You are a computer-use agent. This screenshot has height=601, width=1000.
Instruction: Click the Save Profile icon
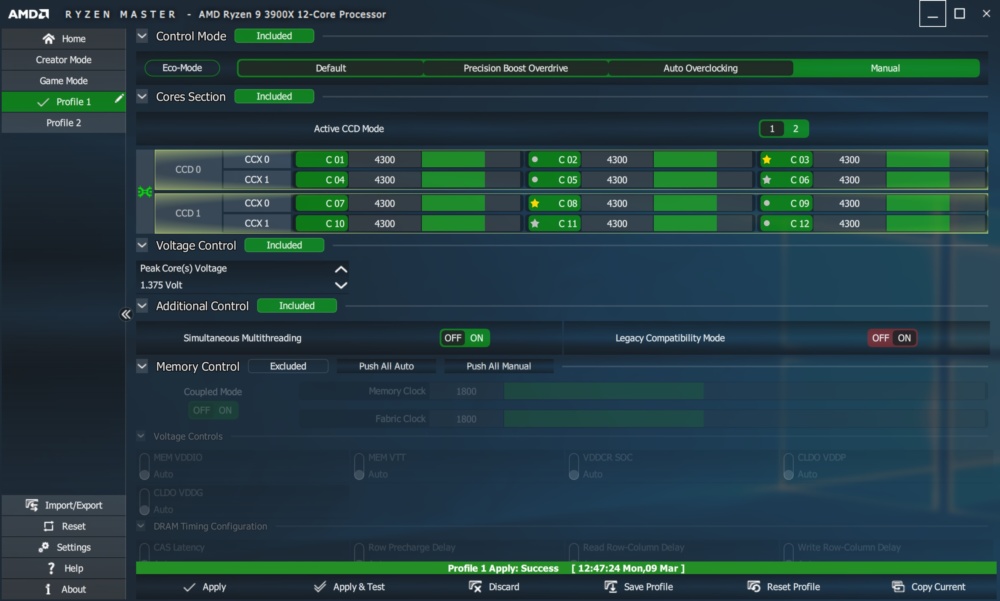tap(610, 586)
